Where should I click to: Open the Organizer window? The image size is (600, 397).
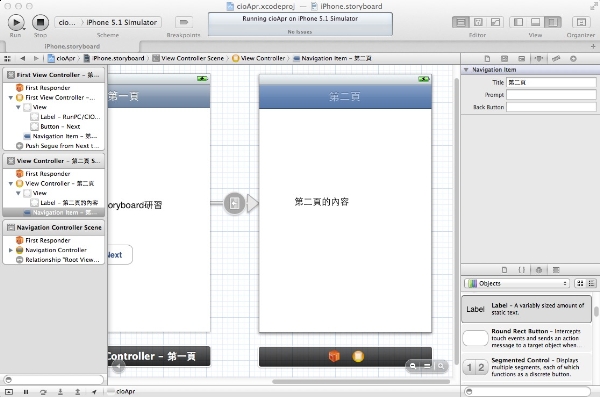581,22
